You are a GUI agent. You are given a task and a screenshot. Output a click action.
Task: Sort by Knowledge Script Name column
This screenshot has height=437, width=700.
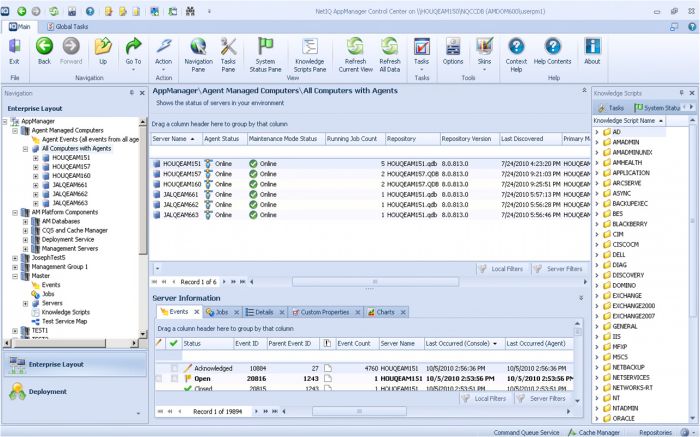pyautogui.click(x=628, y=121)
